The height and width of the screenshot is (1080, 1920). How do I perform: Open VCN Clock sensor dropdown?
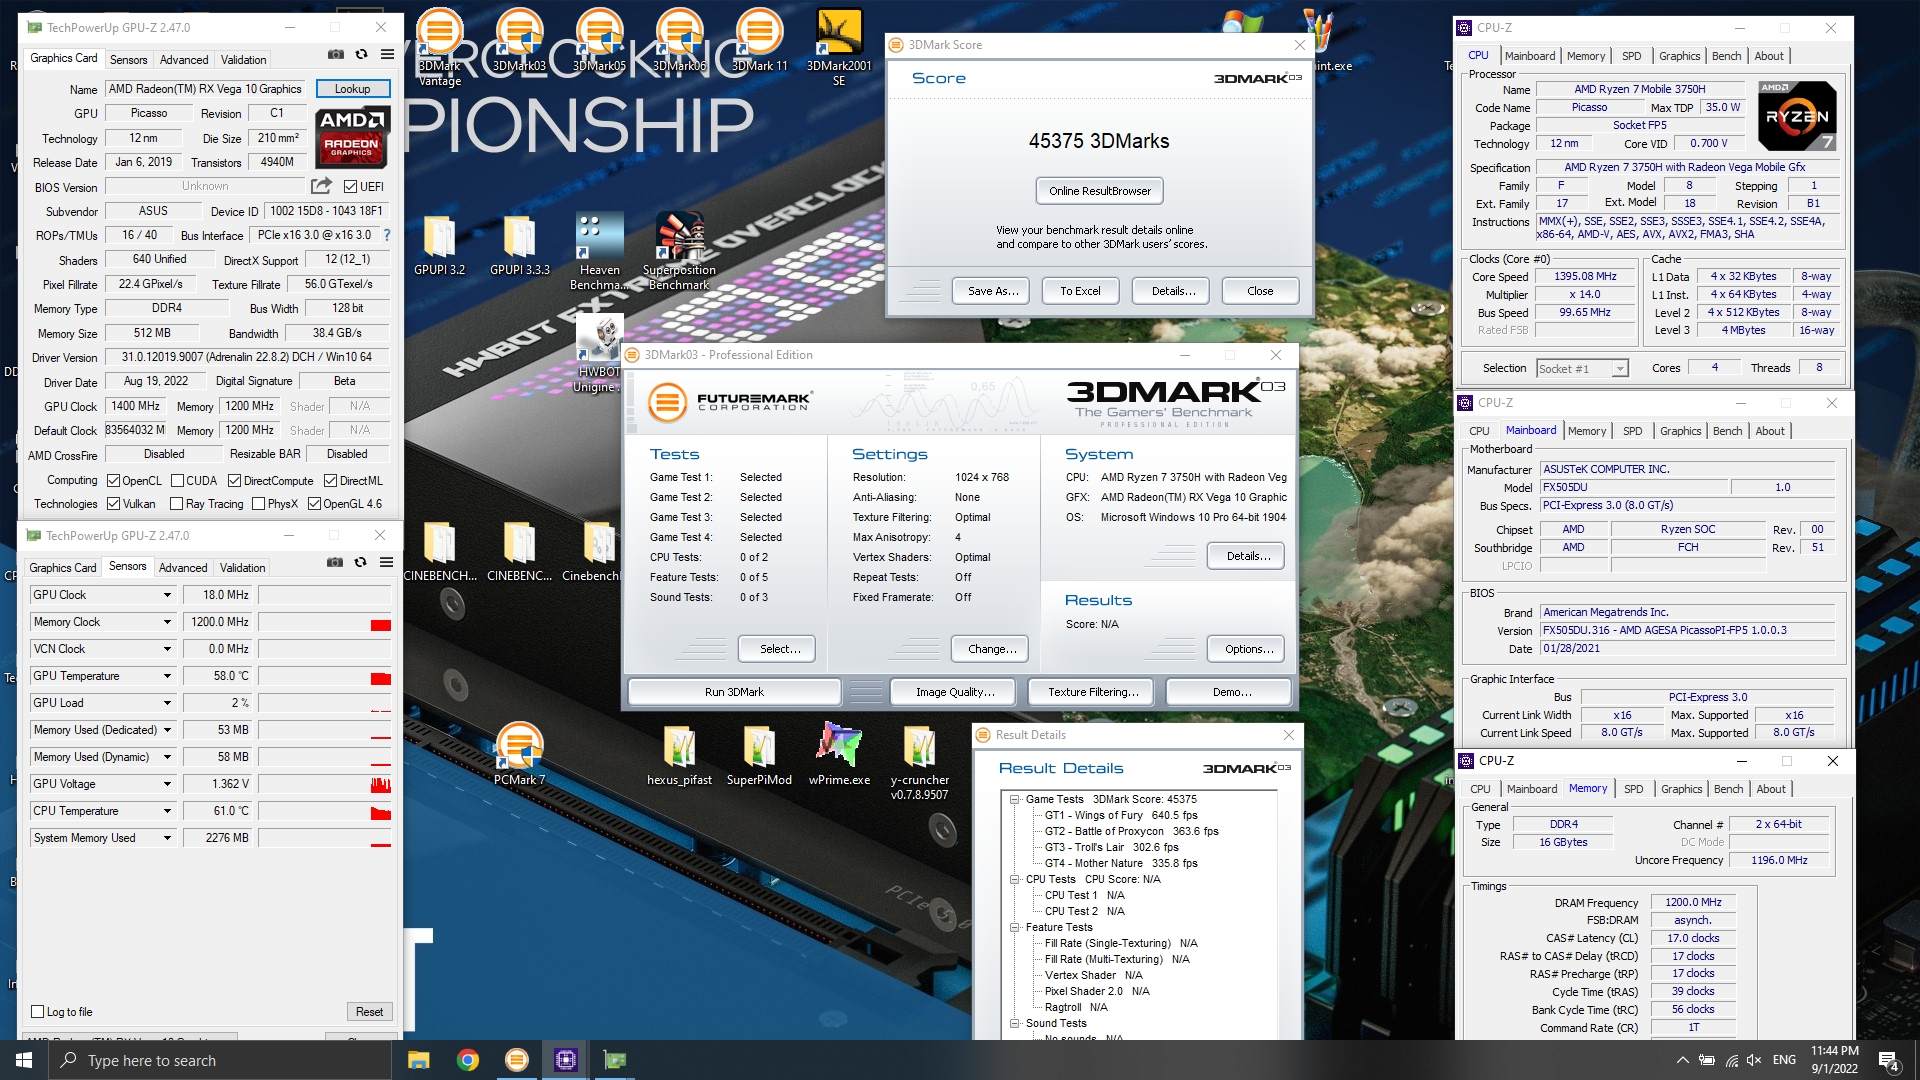167,649
